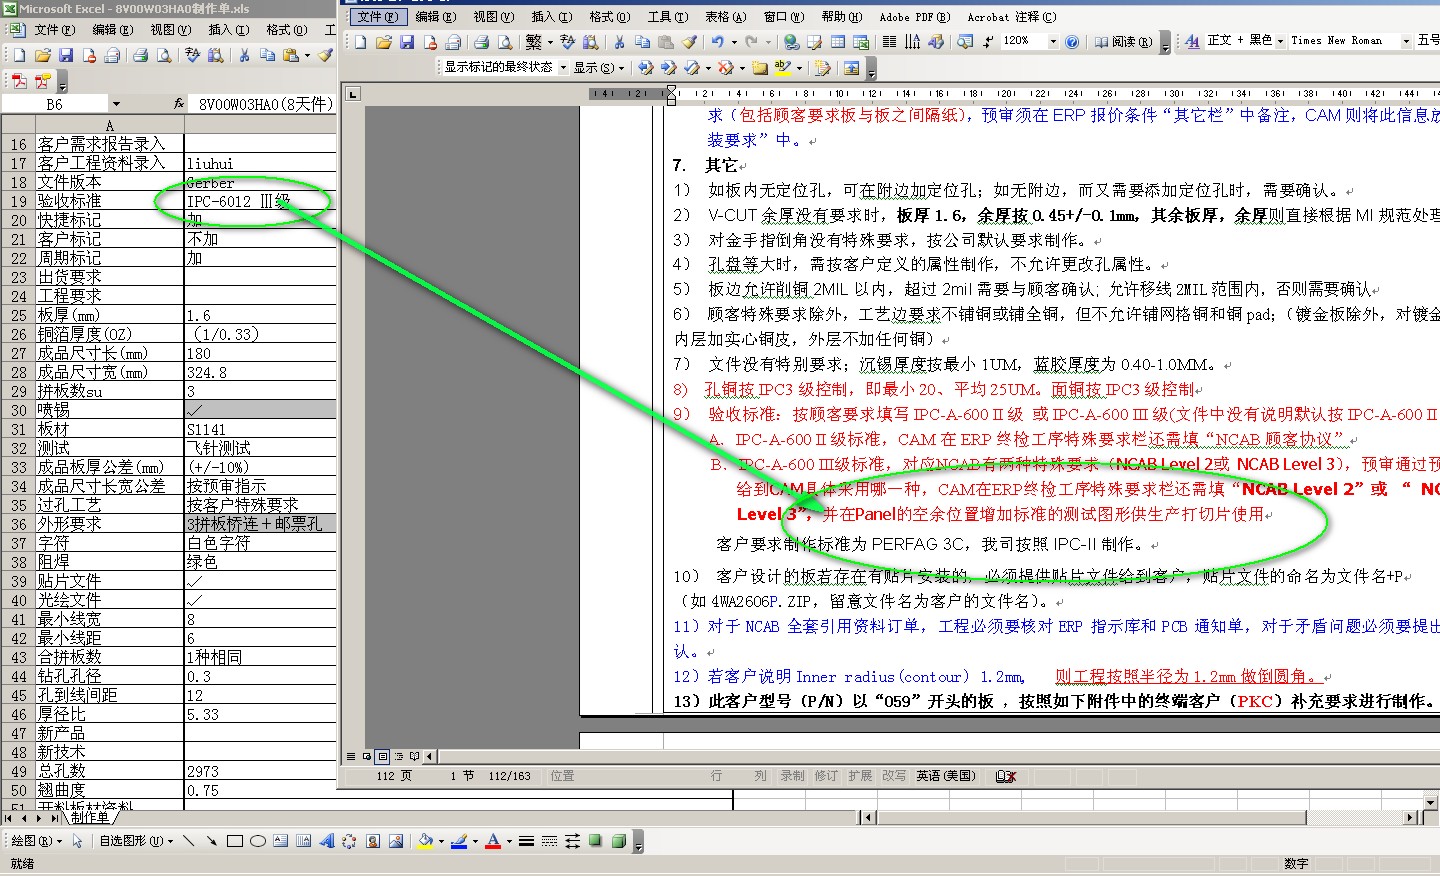The height and width of the screenshot is (876, 1440).
Task: Click Excel Cut scissors icon
Action: 244,55
